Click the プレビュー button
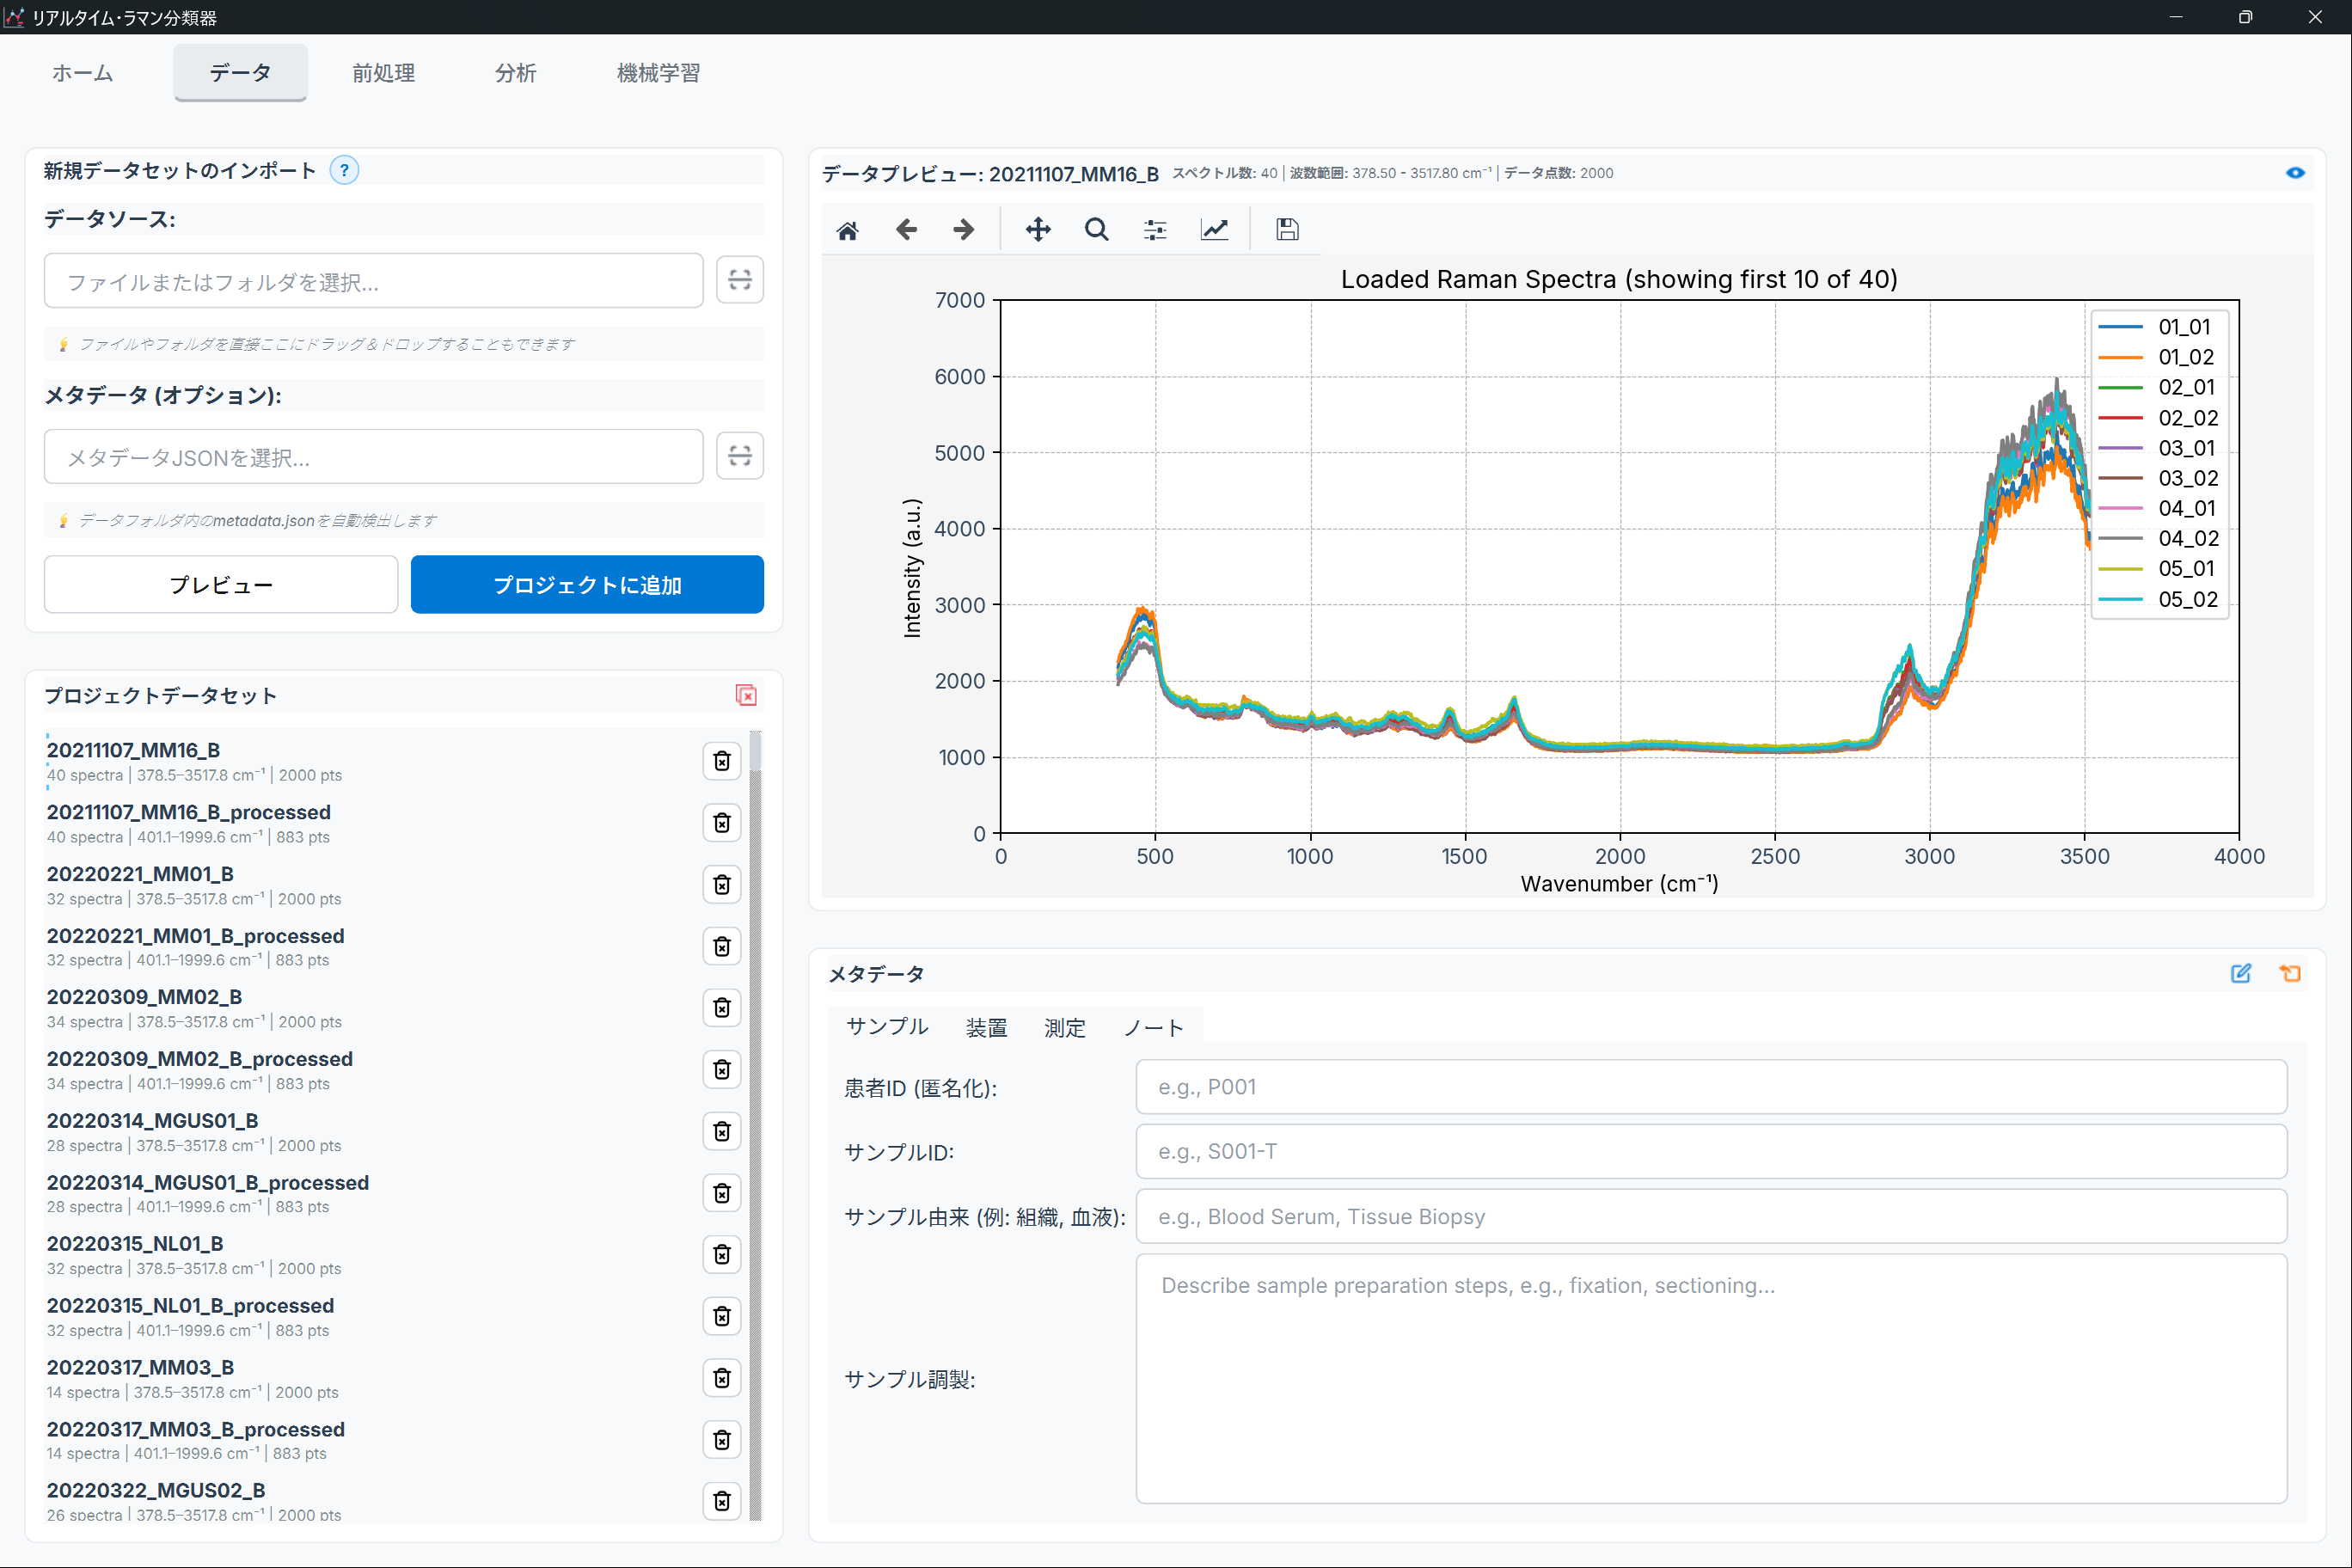Image resolution: width=2352 pixels, height=1568 pixels. coord(221,585)
